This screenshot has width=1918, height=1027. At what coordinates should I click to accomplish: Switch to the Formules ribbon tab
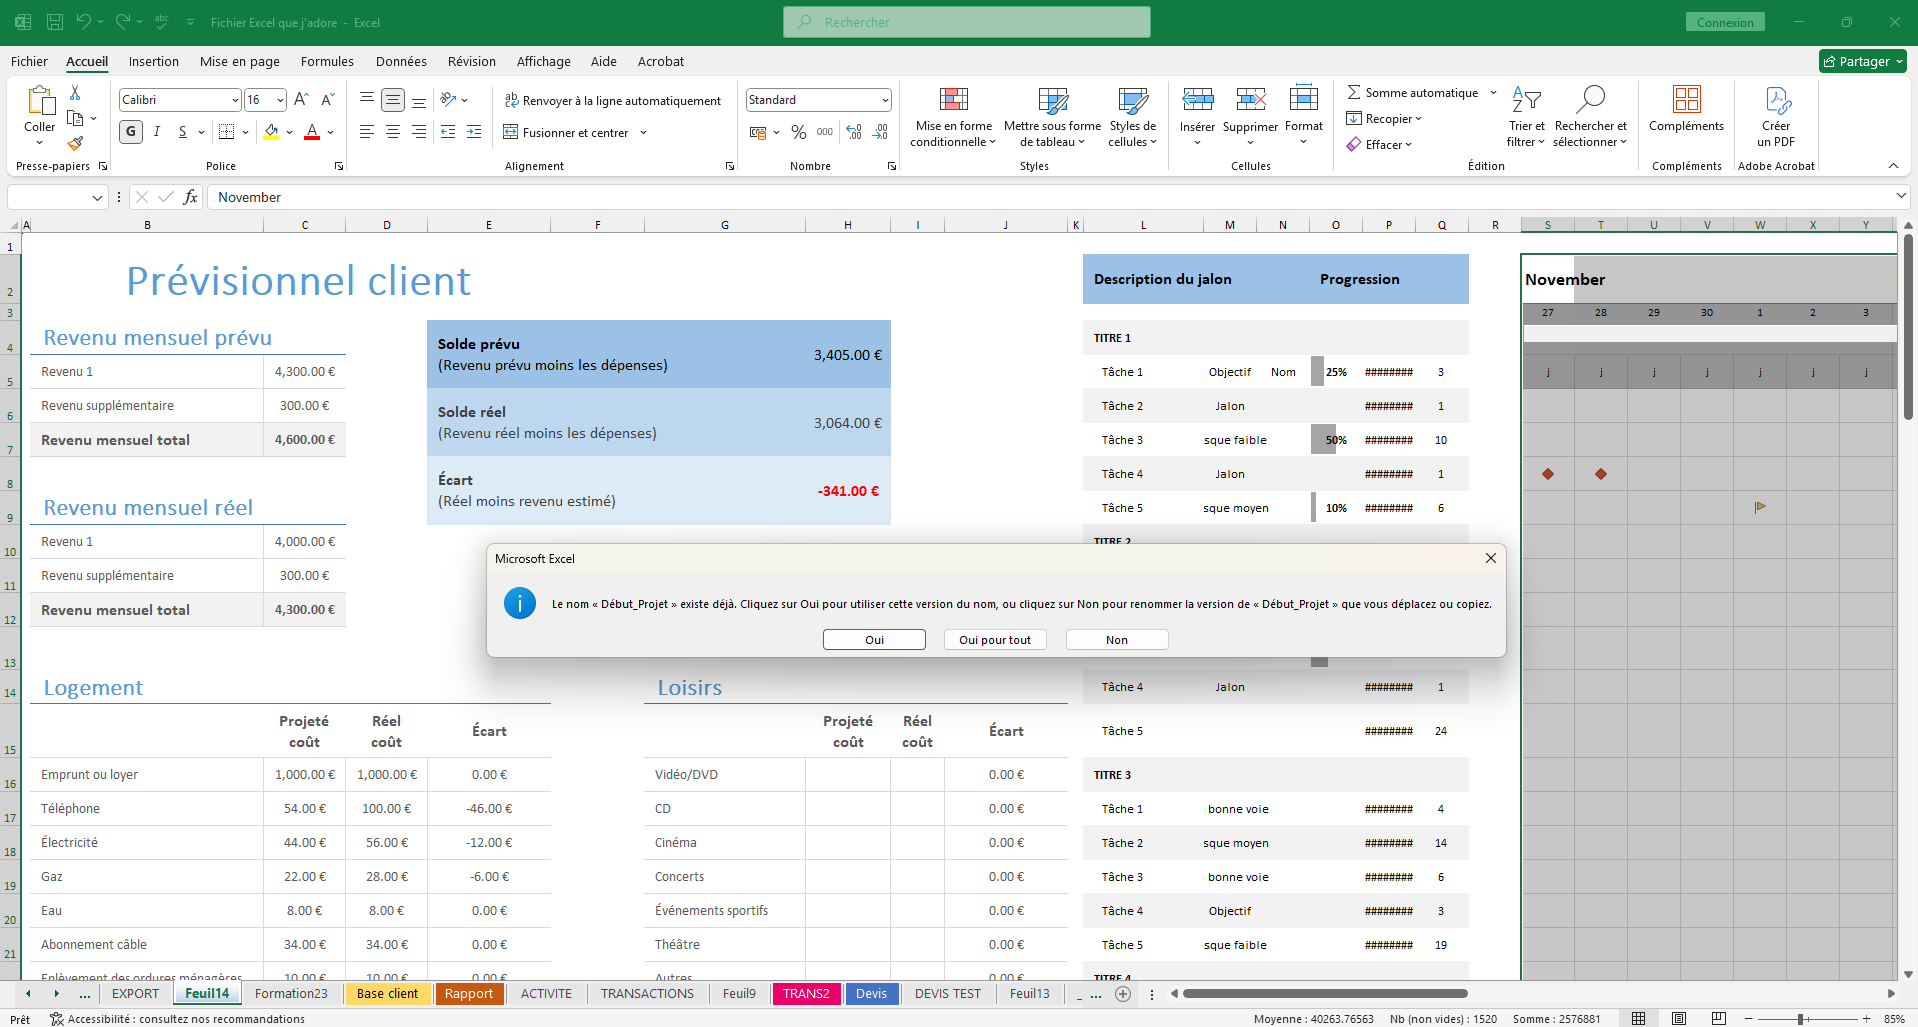point(327,61)
